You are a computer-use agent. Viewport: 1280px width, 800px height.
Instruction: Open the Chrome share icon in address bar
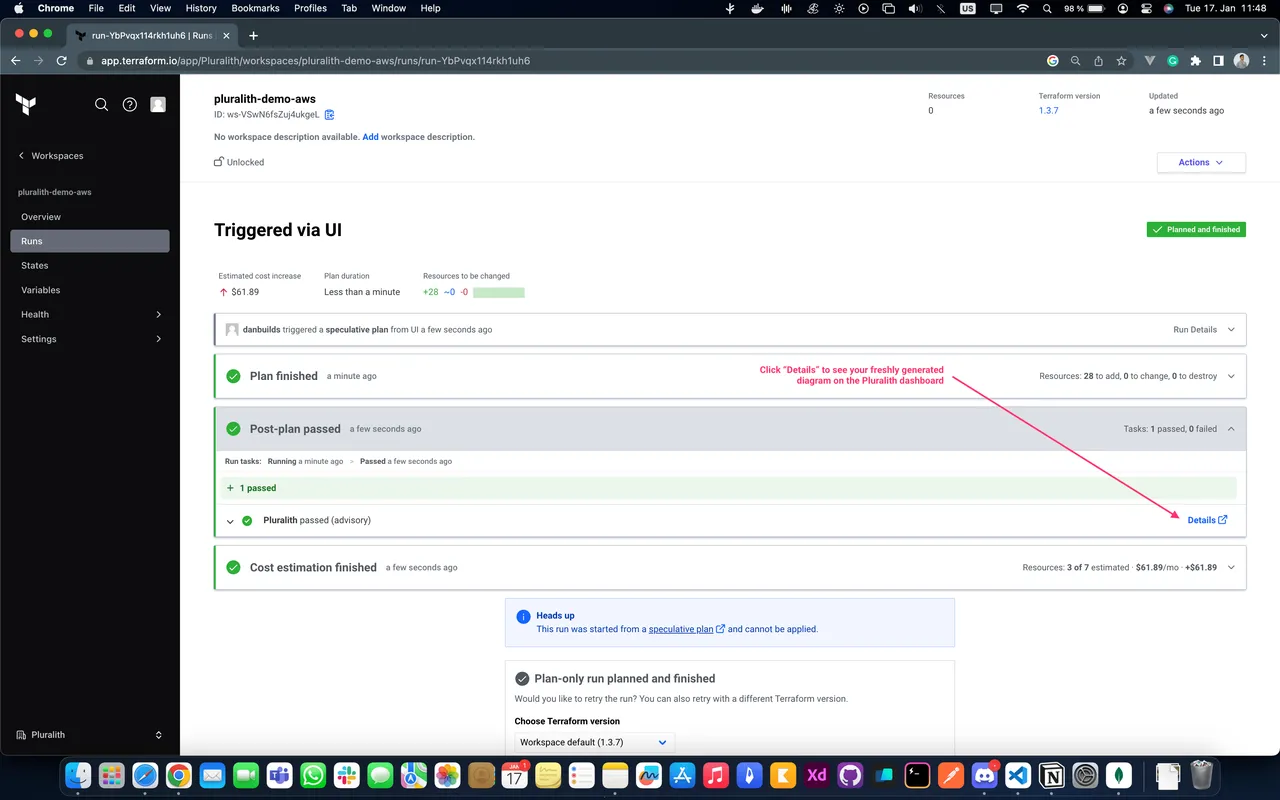pos(1098,61)
